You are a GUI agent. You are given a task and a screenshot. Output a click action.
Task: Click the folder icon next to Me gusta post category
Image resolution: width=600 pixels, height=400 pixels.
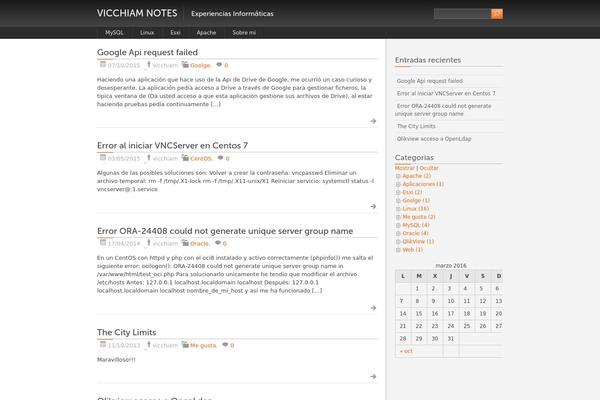pyautogui.click(x=185, y=344)
